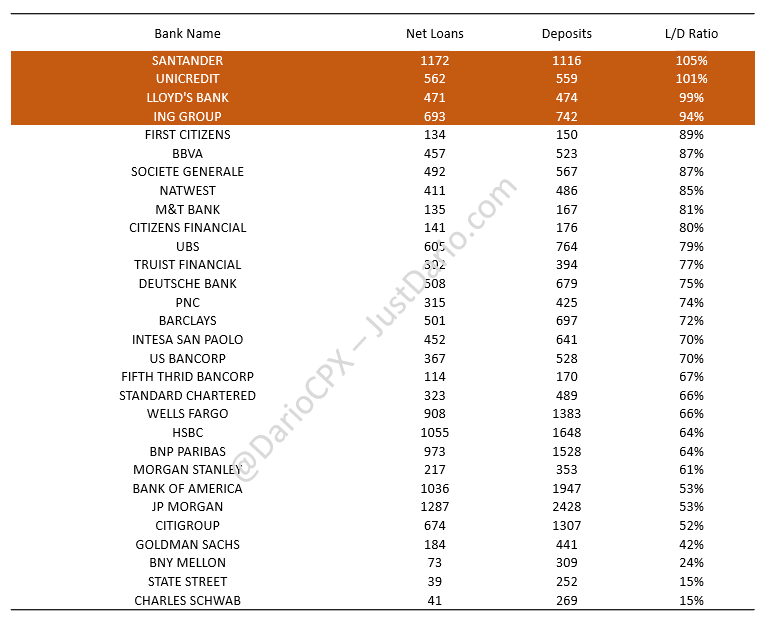Click the DEUTSCHE BANK name cell

pyautogui.click(x=187, y=283)
